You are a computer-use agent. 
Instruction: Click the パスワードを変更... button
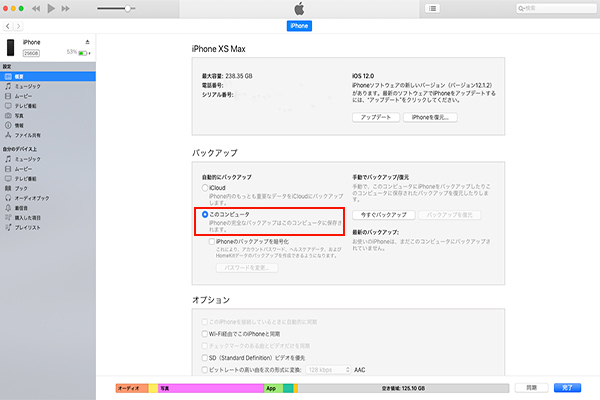pyautogui.click(x=247, y=268)
